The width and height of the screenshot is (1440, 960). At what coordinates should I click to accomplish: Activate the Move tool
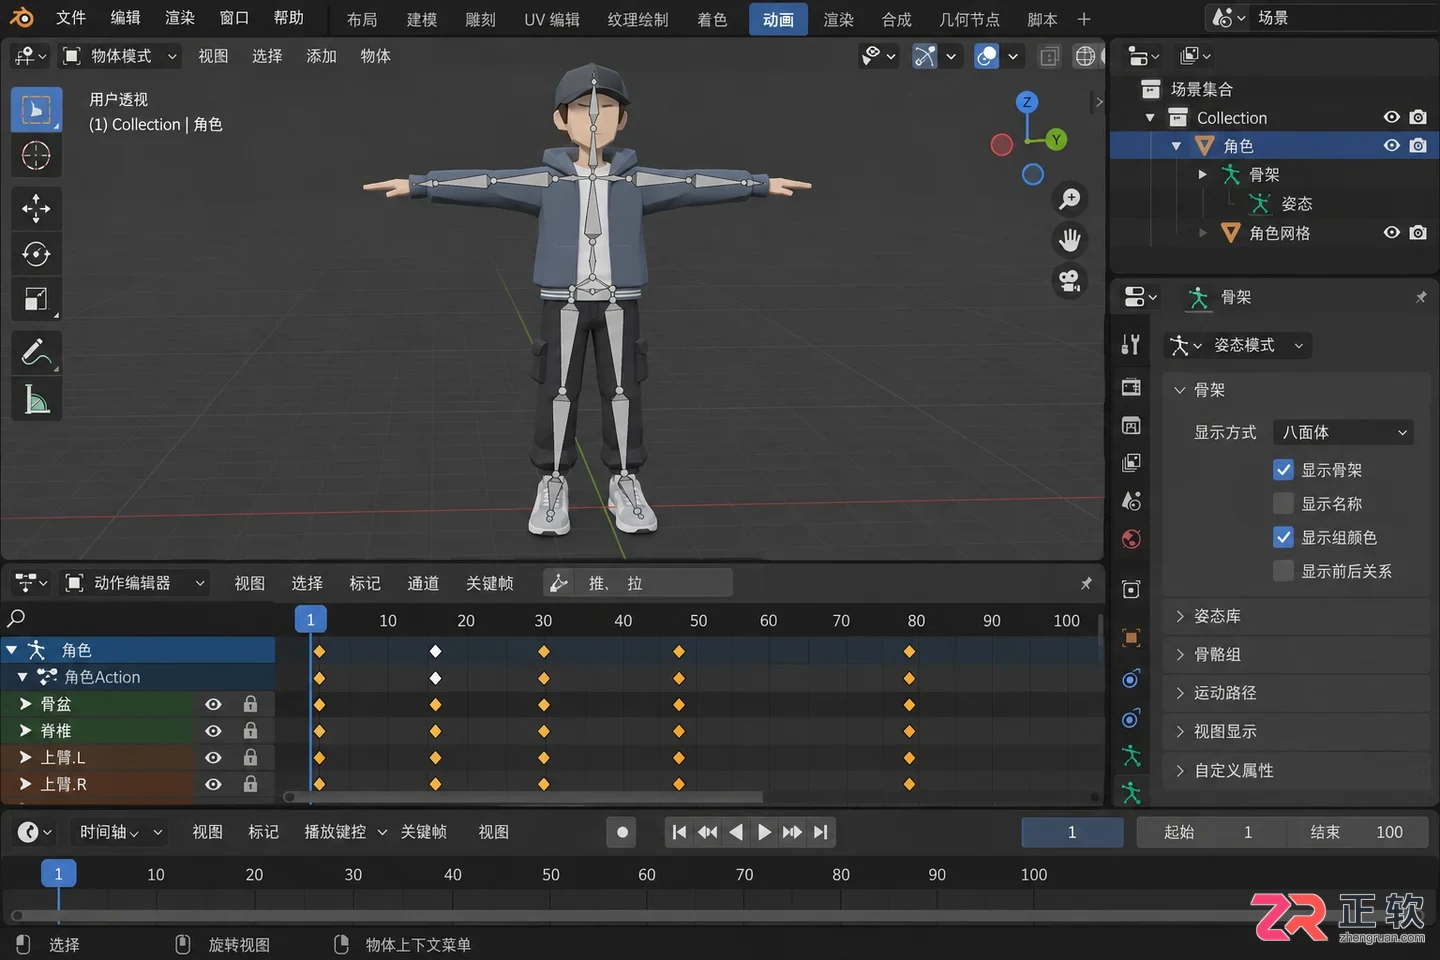pos(36,208)
